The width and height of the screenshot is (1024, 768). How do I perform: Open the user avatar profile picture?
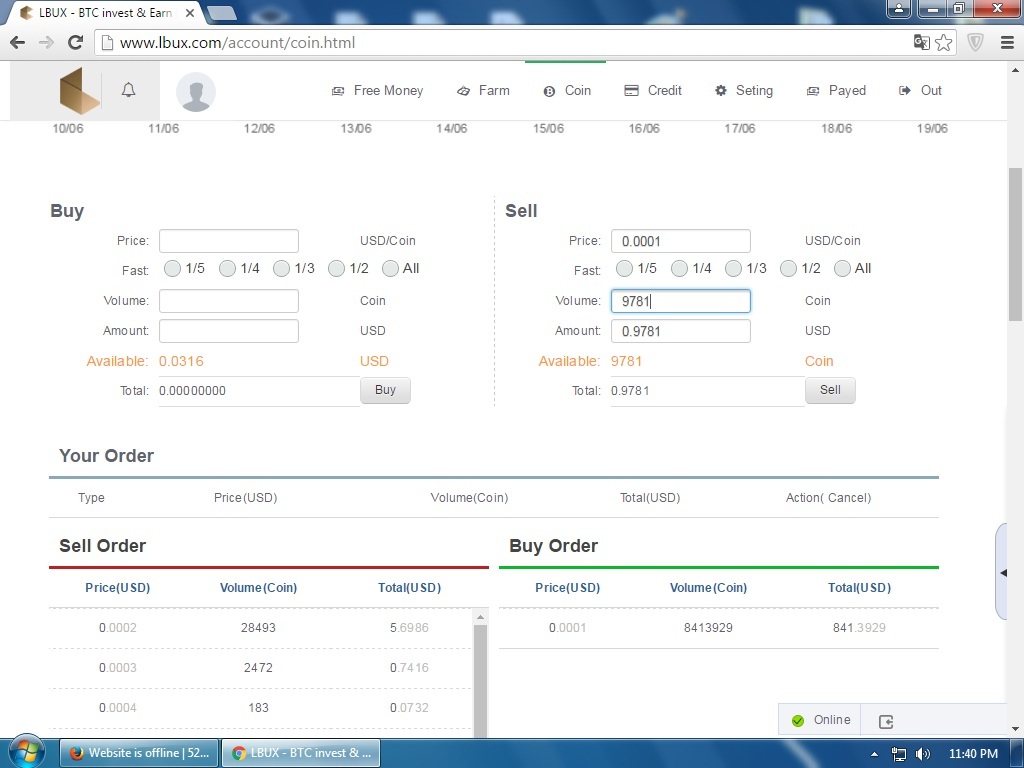196,91
